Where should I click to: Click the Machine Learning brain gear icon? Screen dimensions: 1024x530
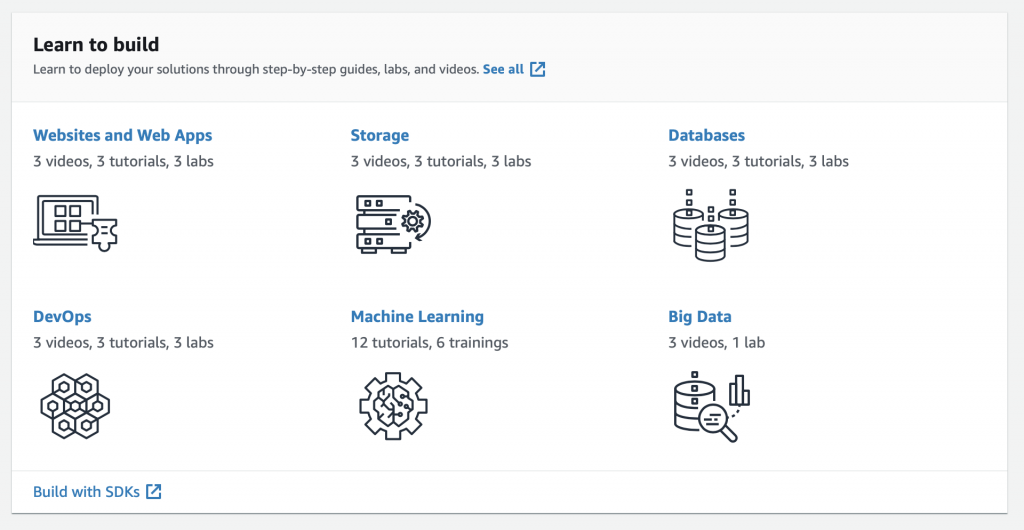coord(393,405)
